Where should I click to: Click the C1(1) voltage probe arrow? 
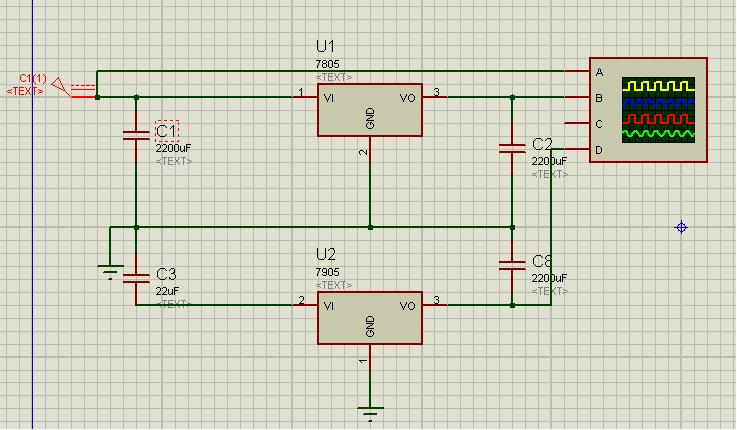60,86
